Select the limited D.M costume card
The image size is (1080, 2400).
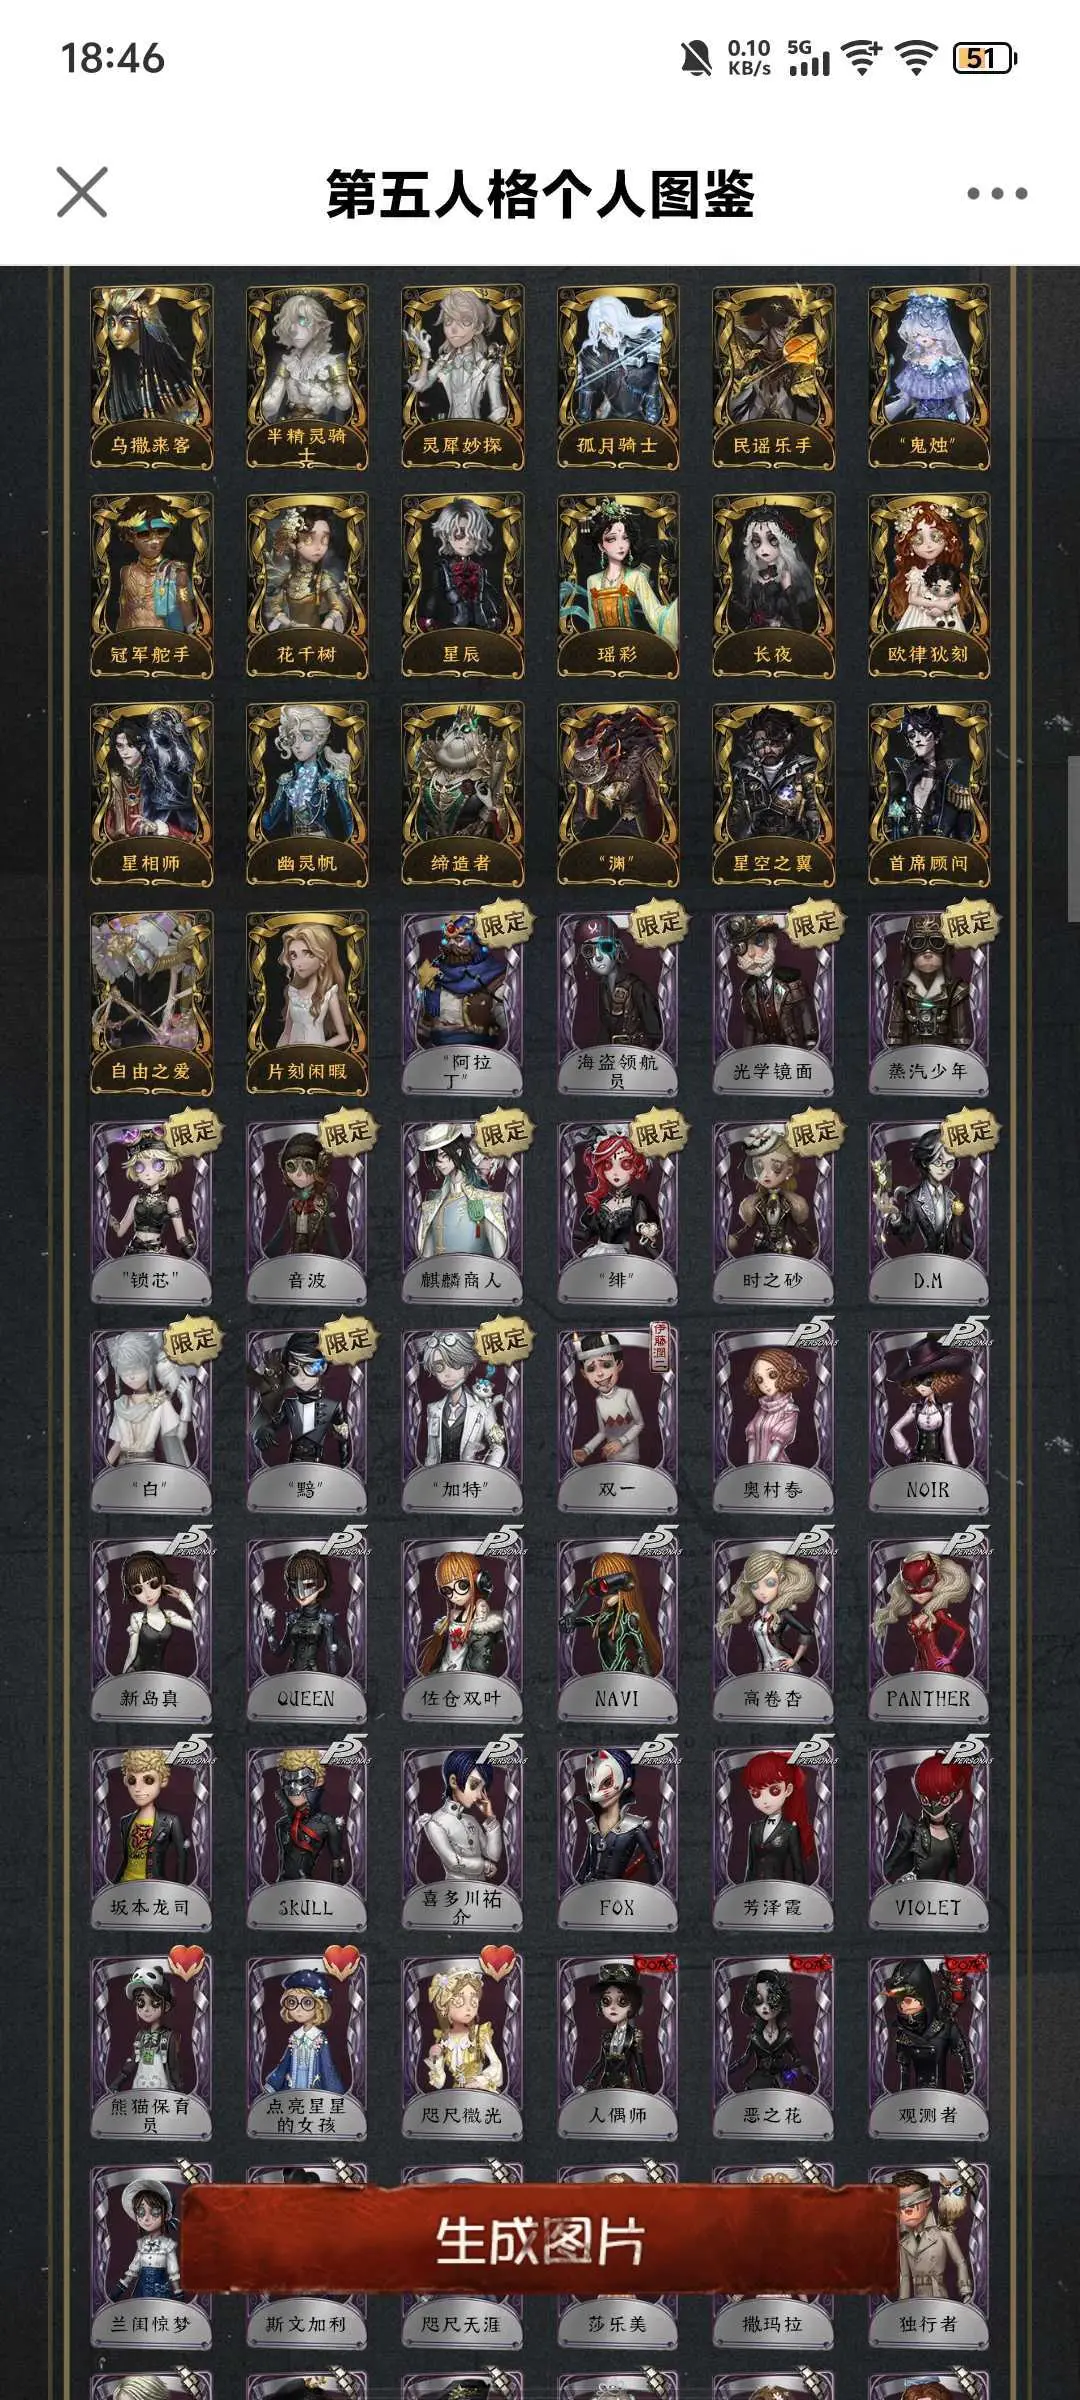928,1212
